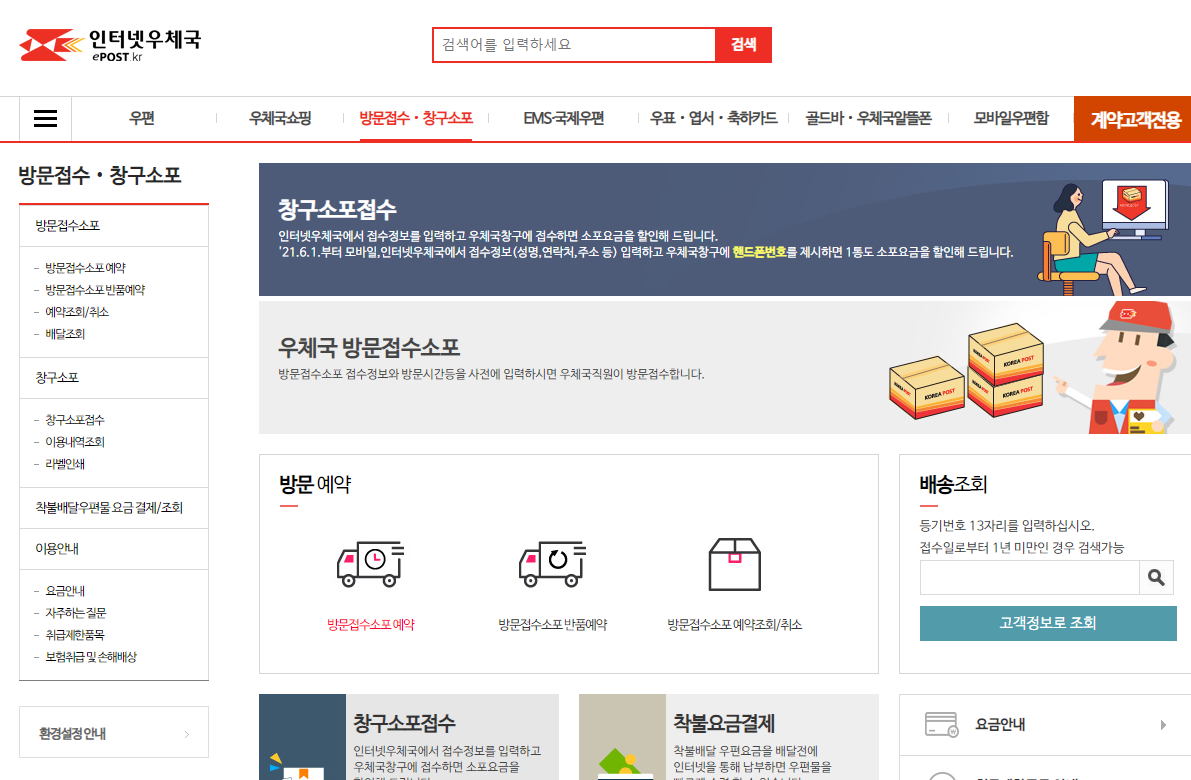Click the 인터넷우체국 ePOST logo
This screenshot has width=1191, height=780.
click(x=110, y=45)
